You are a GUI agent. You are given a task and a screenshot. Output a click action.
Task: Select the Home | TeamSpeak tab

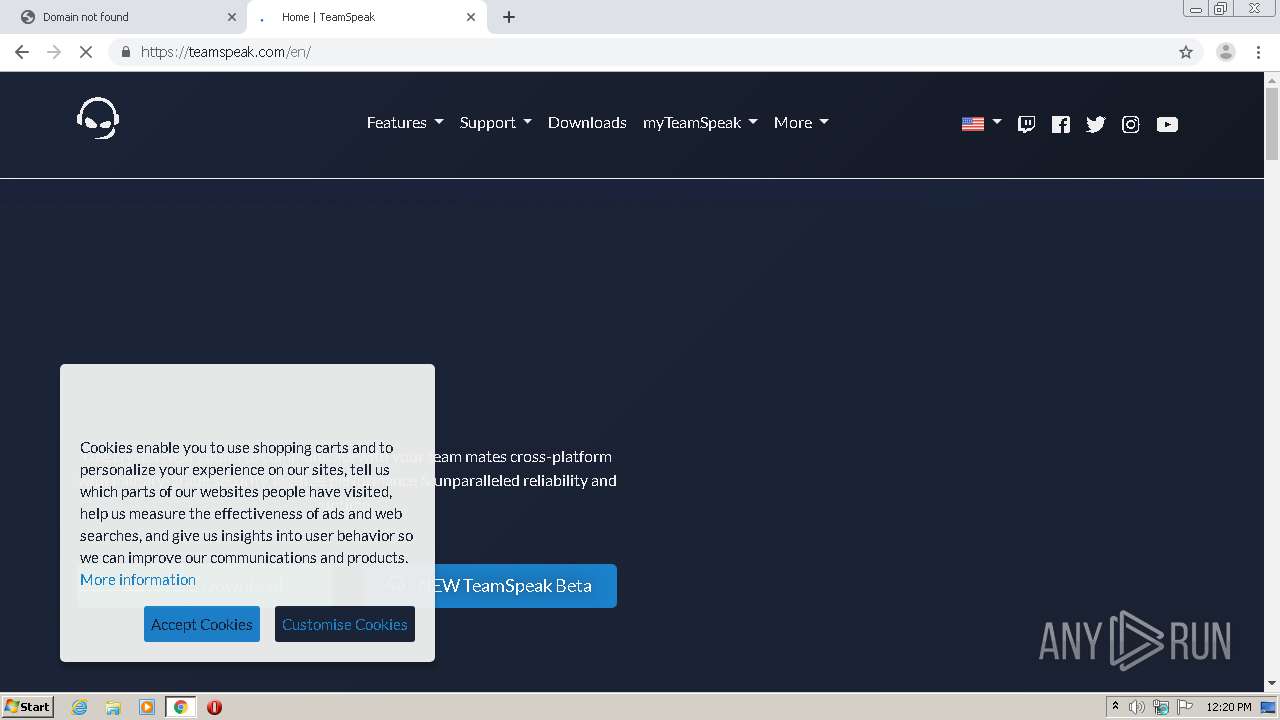tap(365, 17)
